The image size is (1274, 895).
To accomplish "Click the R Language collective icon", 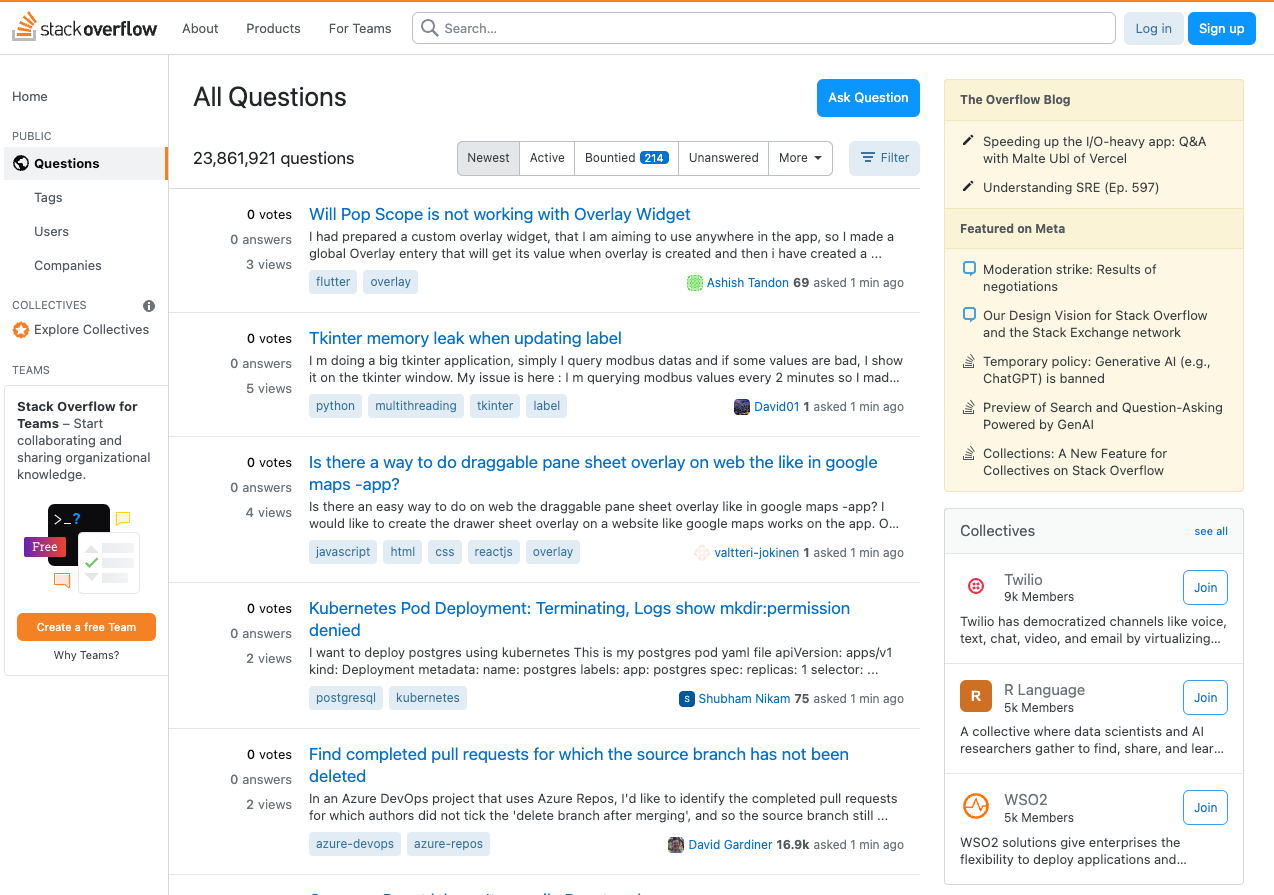I will 975,696.
